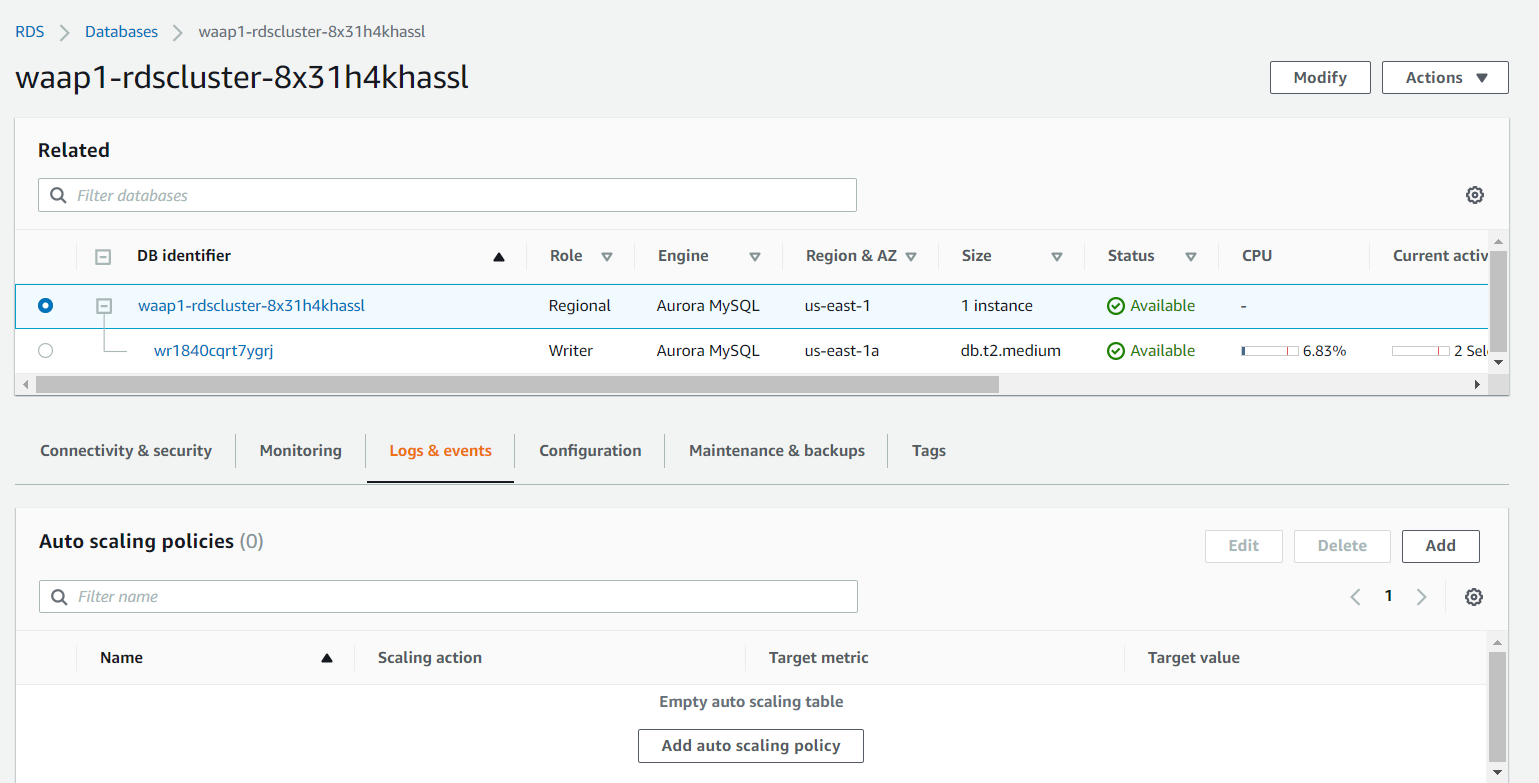Click Current activity bar for wr1840cqrt7ygrj

point(1421,351)
